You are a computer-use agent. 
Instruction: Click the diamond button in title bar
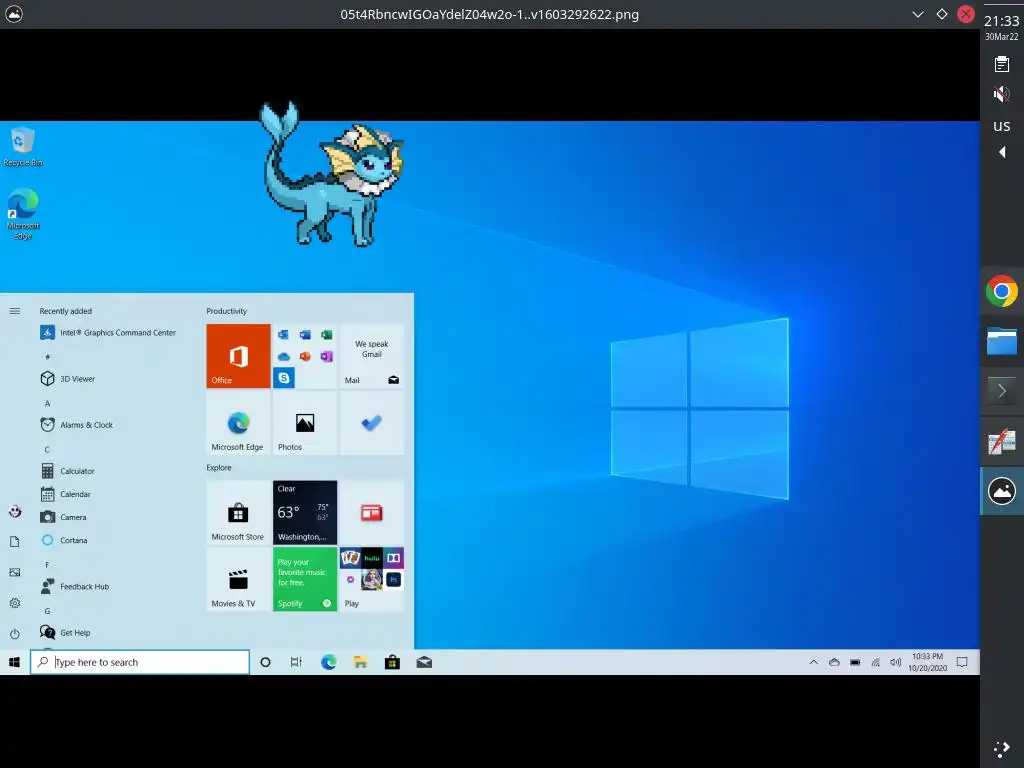pos(942,14)
